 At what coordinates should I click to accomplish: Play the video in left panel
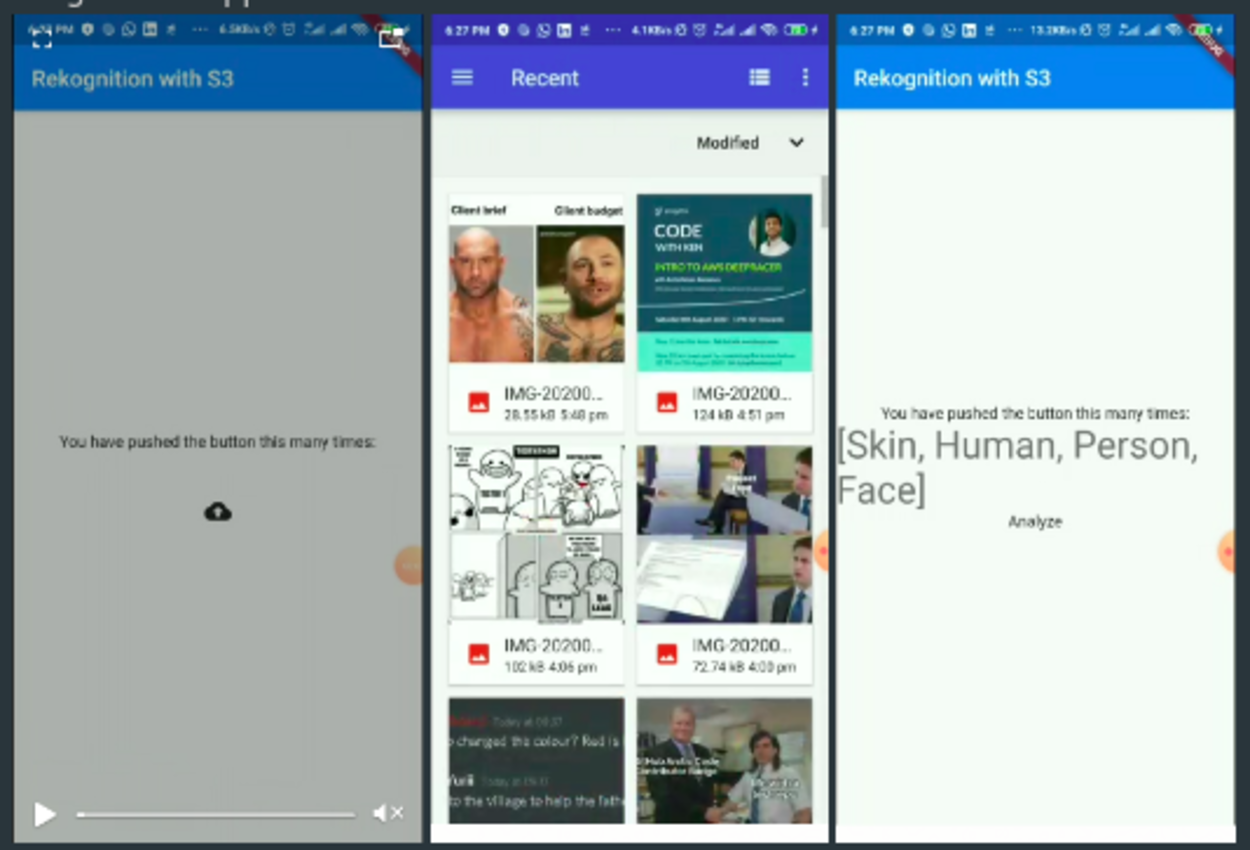pos(44,814)
